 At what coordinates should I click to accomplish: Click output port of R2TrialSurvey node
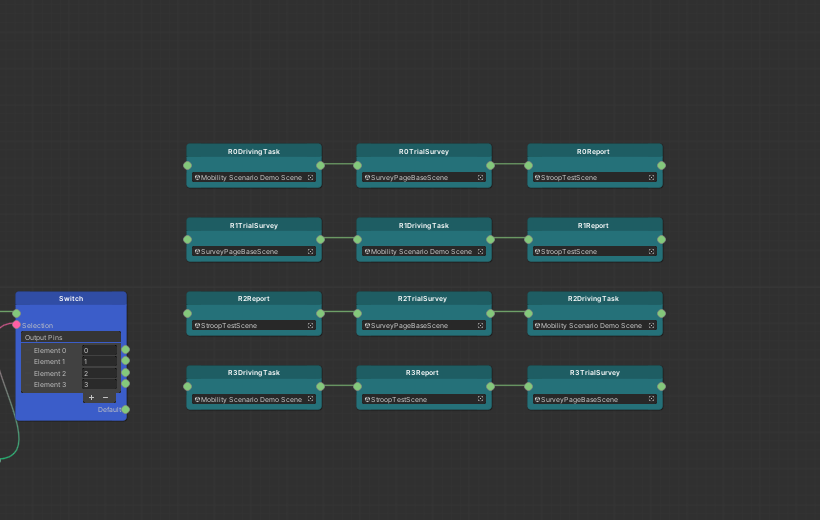coord(491,313)
